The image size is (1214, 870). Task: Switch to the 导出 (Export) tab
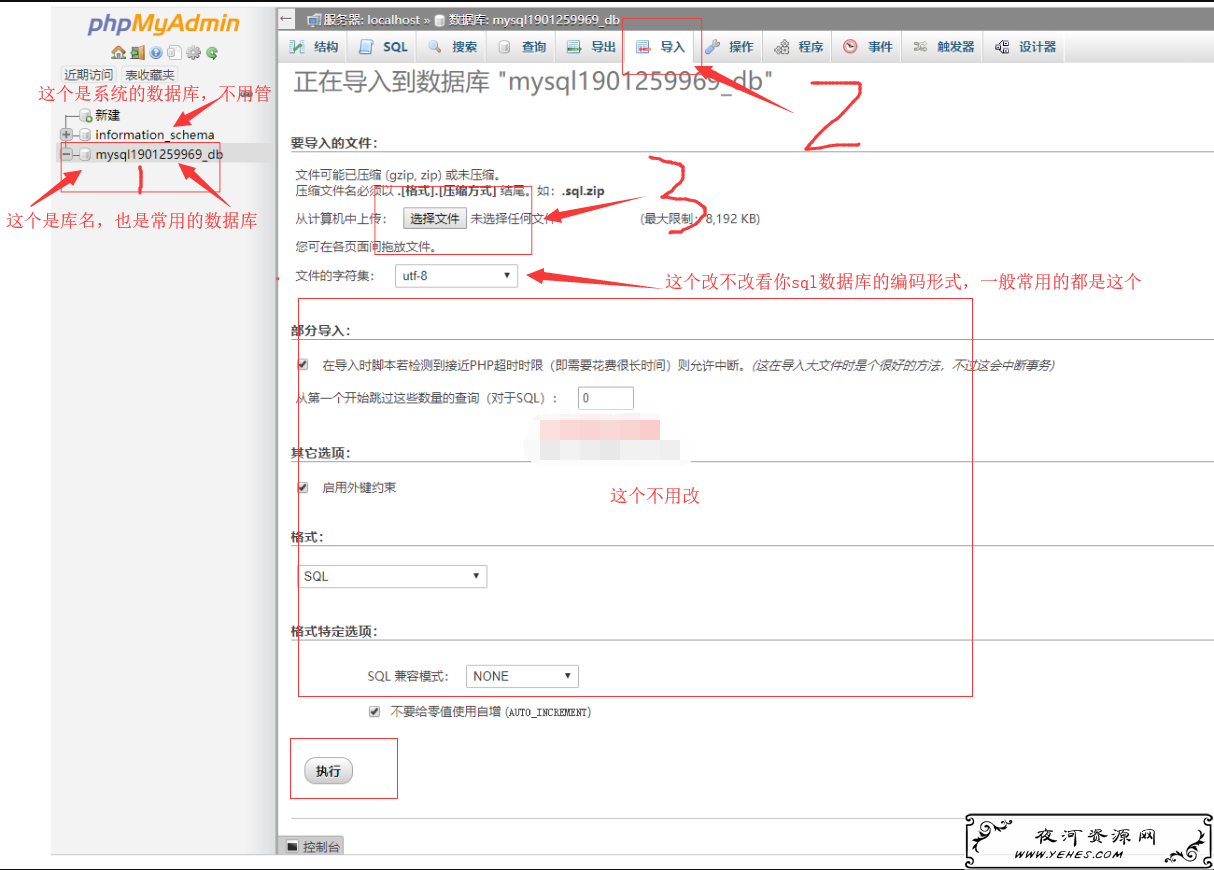pyautogui.click(x=591, y=47)
